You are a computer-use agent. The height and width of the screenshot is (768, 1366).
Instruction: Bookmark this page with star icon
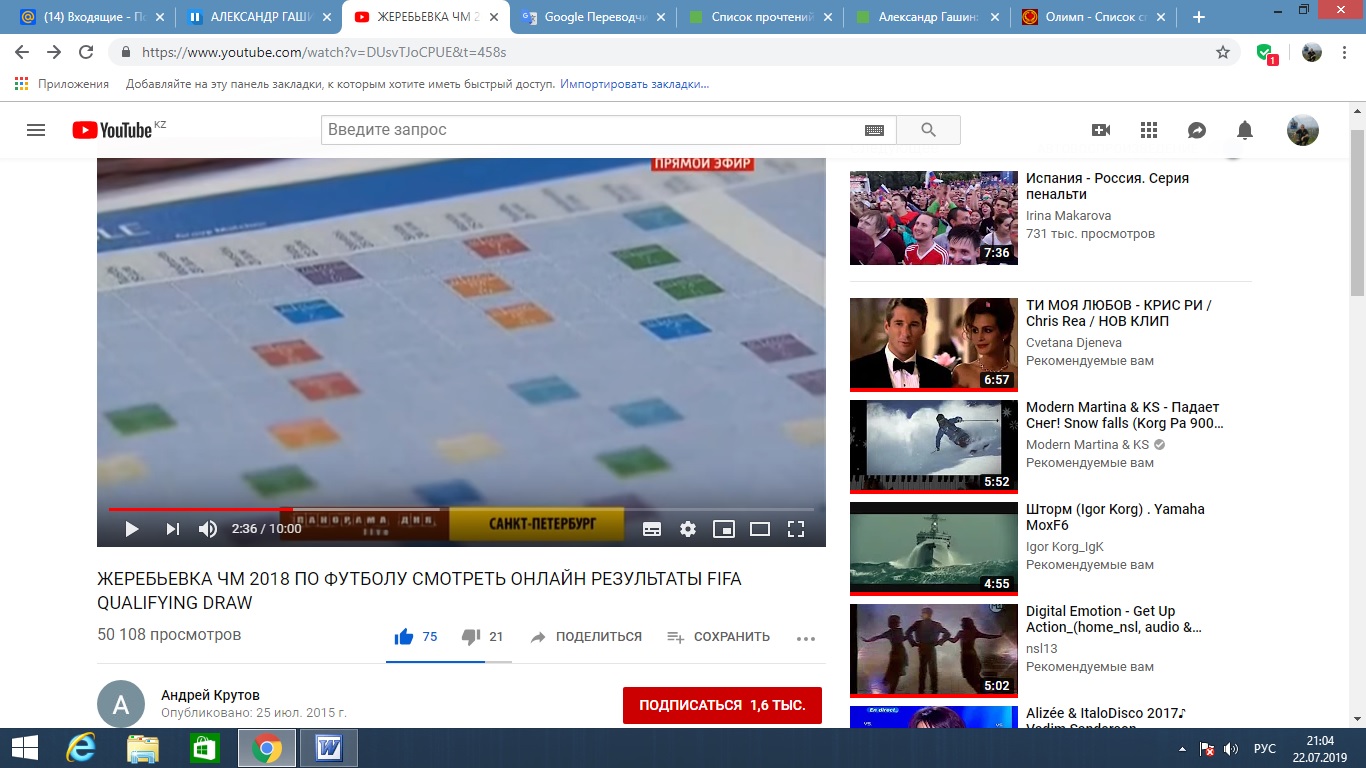coord(1223,52)
